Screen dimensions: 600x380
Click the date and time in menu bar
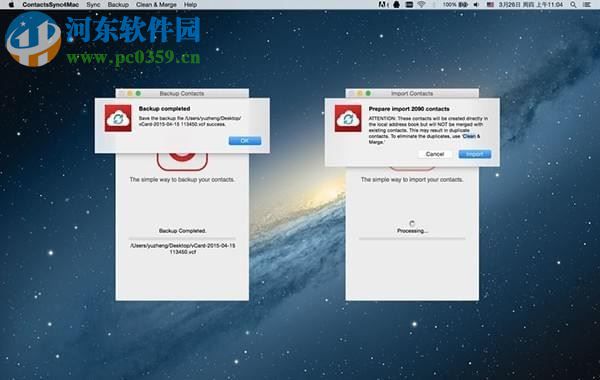531,5
